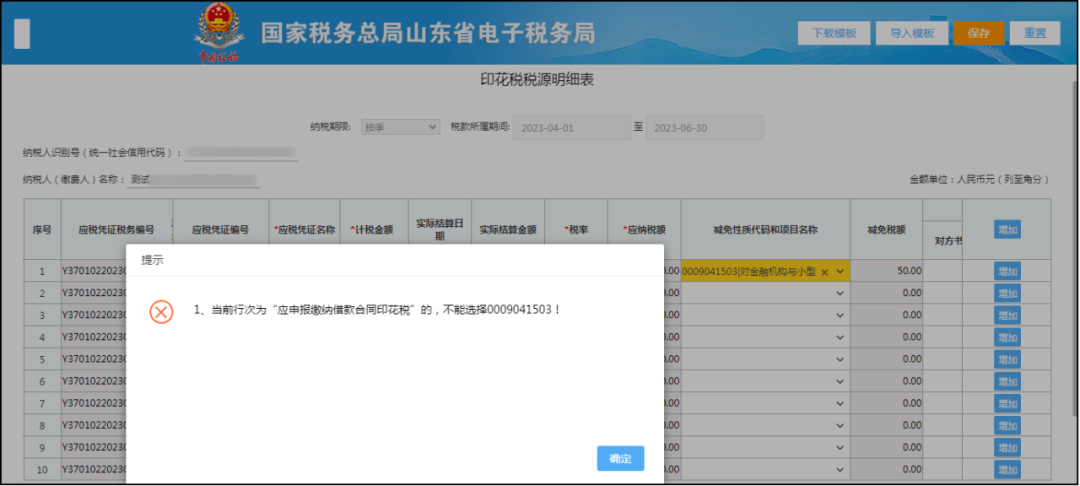Screen dimensions: 1080x486
Task: Click the 纳税人名称 field showing 测试
Action: pyautogui.click(x=195, y=180)
